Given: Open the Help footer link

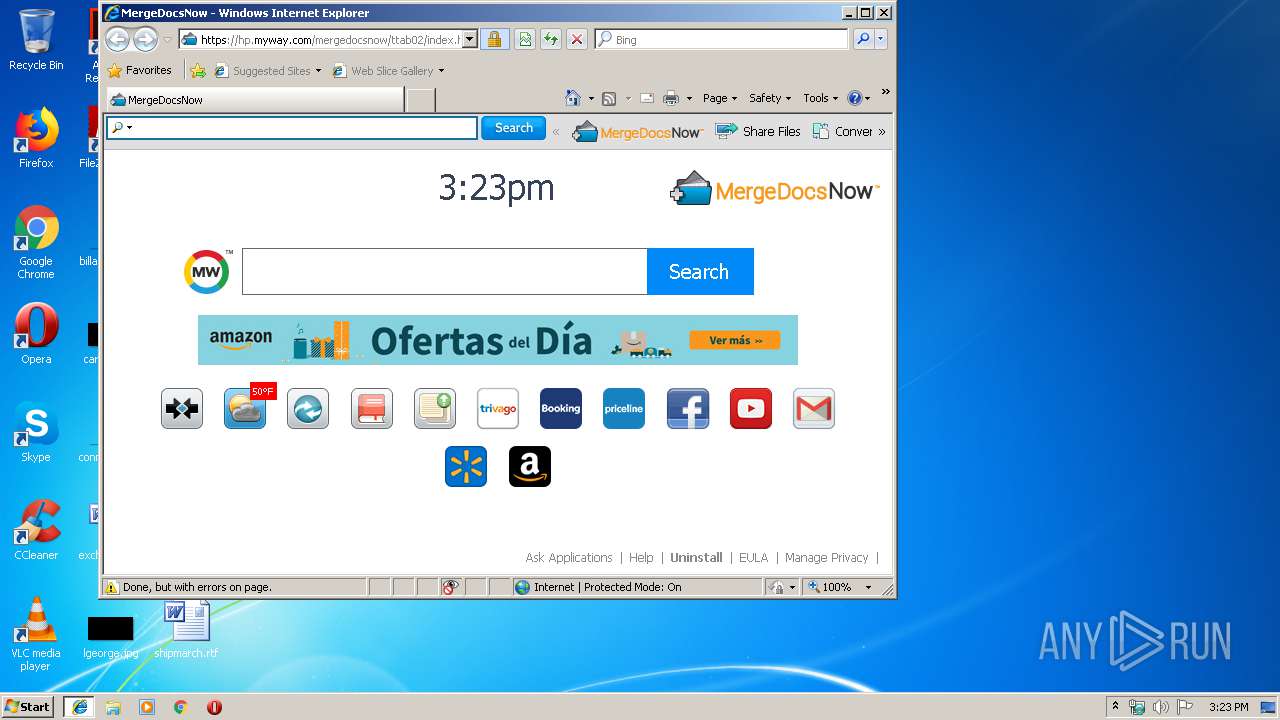Looking at the screenshot, I should click(641, 558).
